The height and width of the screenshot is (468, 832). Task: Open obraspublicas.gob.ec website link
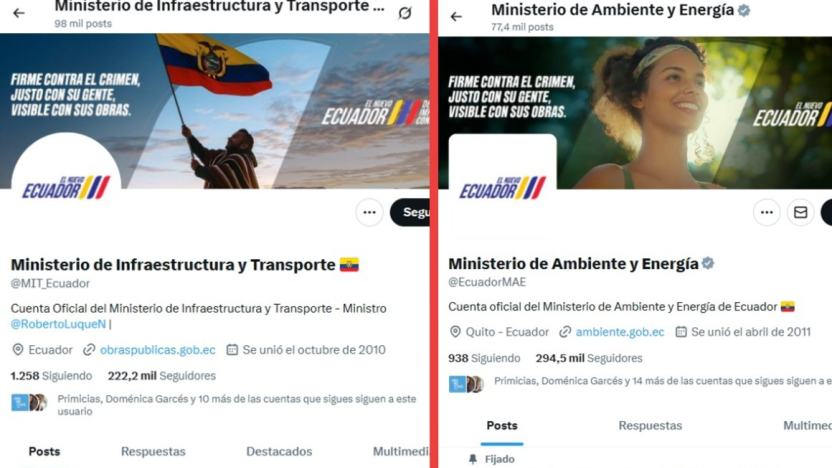coord(158,350)
